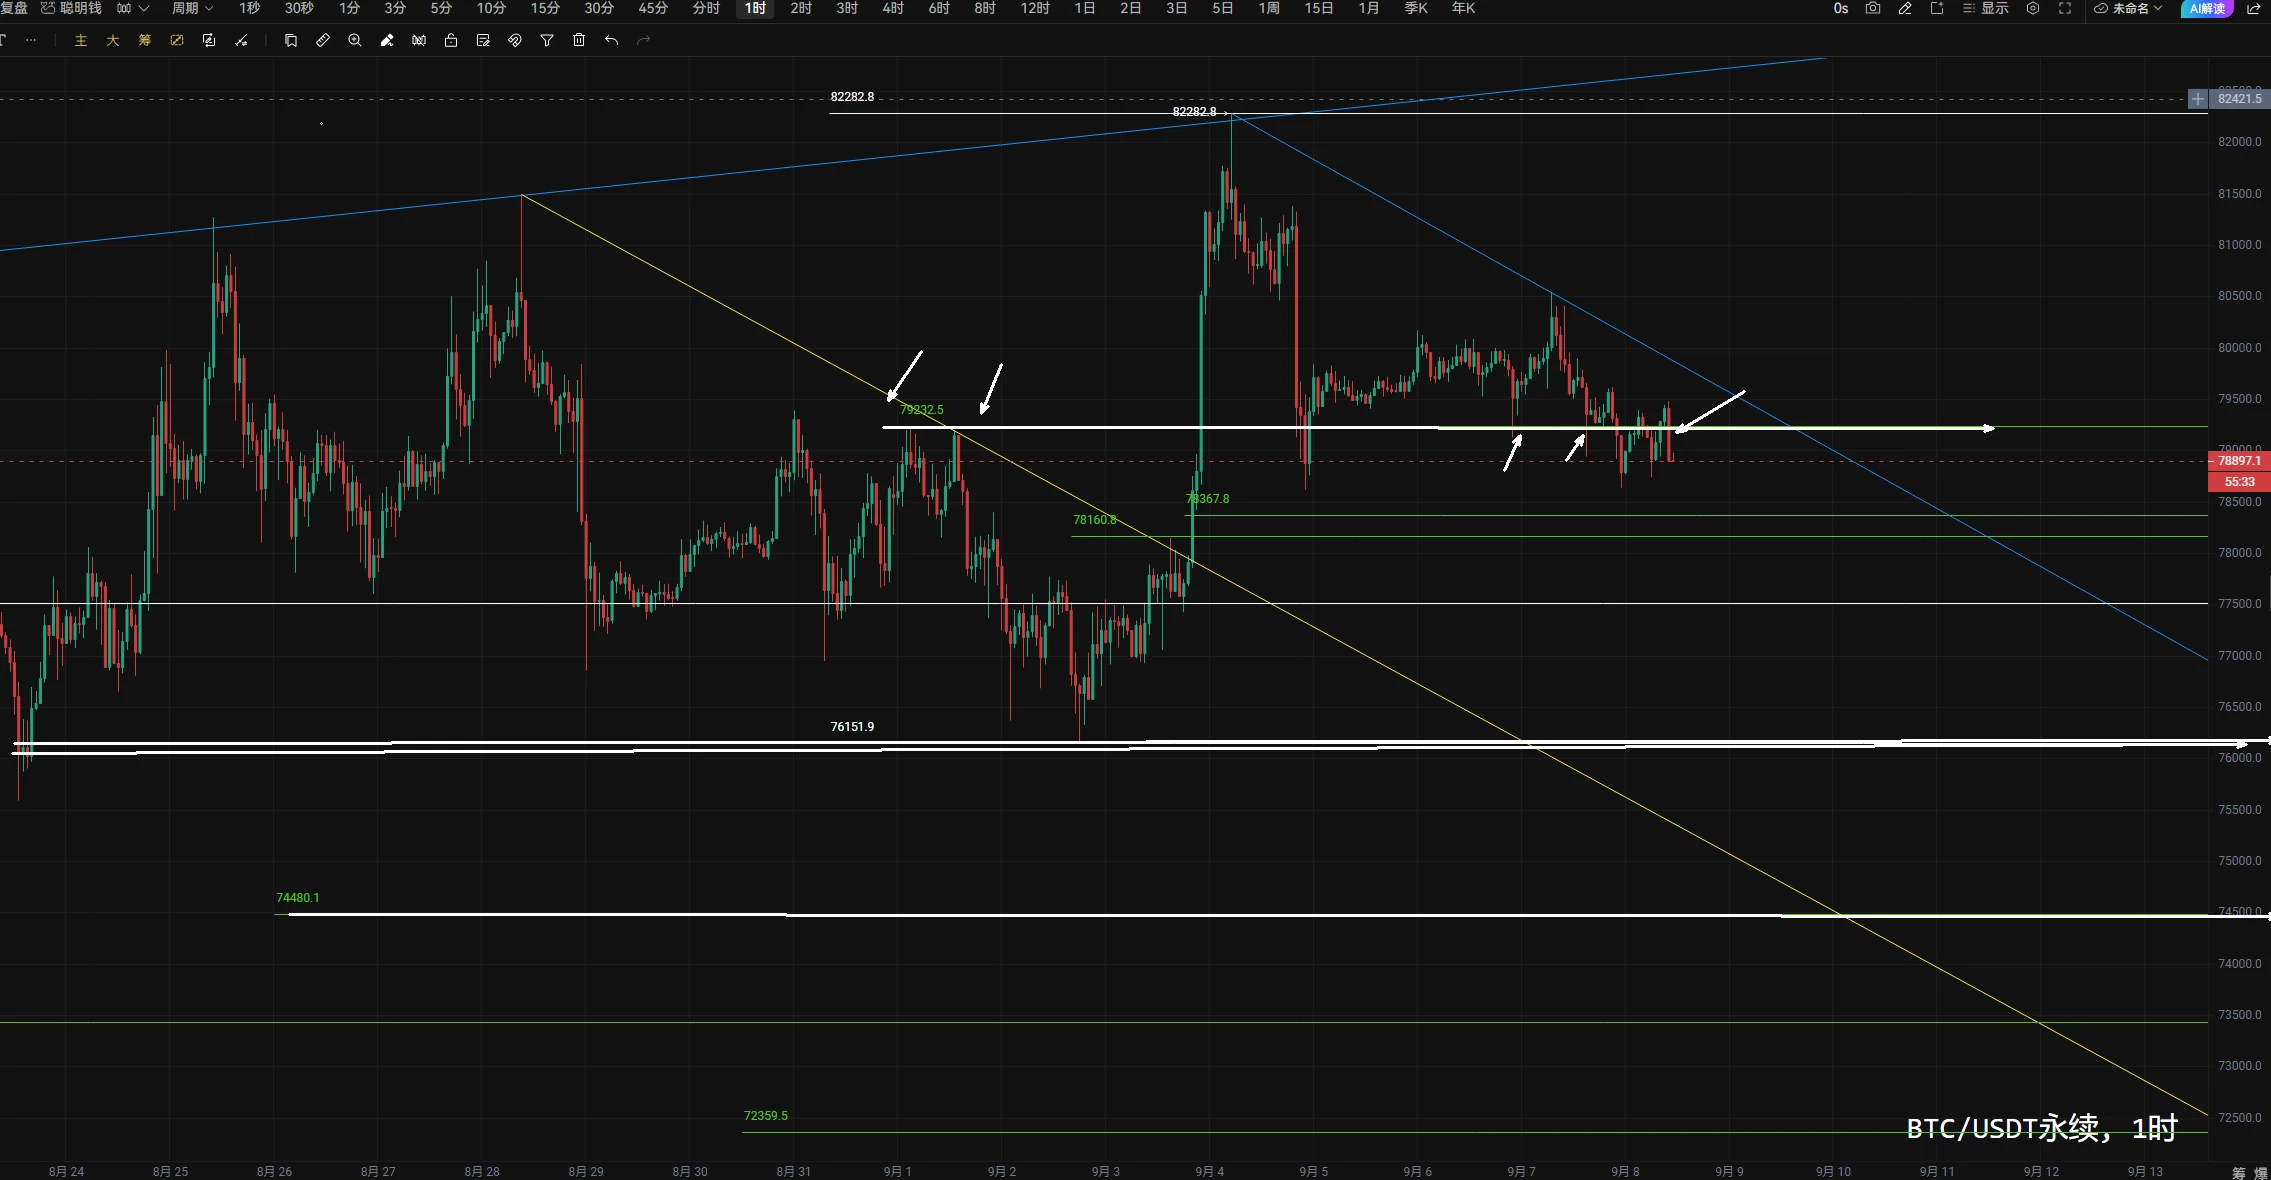The height and width of the screenshot is (1180, 2271).
Task: Open the pencil drawing tool in top bar
Action: click(1905, 8)
